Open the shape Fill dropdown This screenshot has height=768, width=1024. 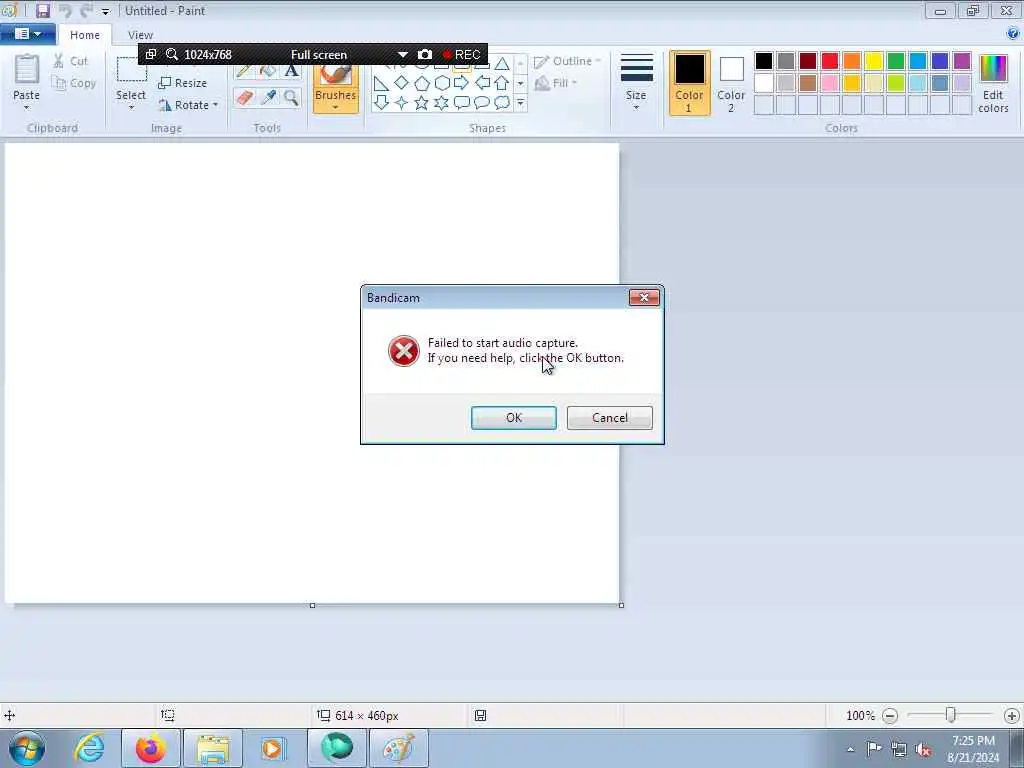pos(556,83)
